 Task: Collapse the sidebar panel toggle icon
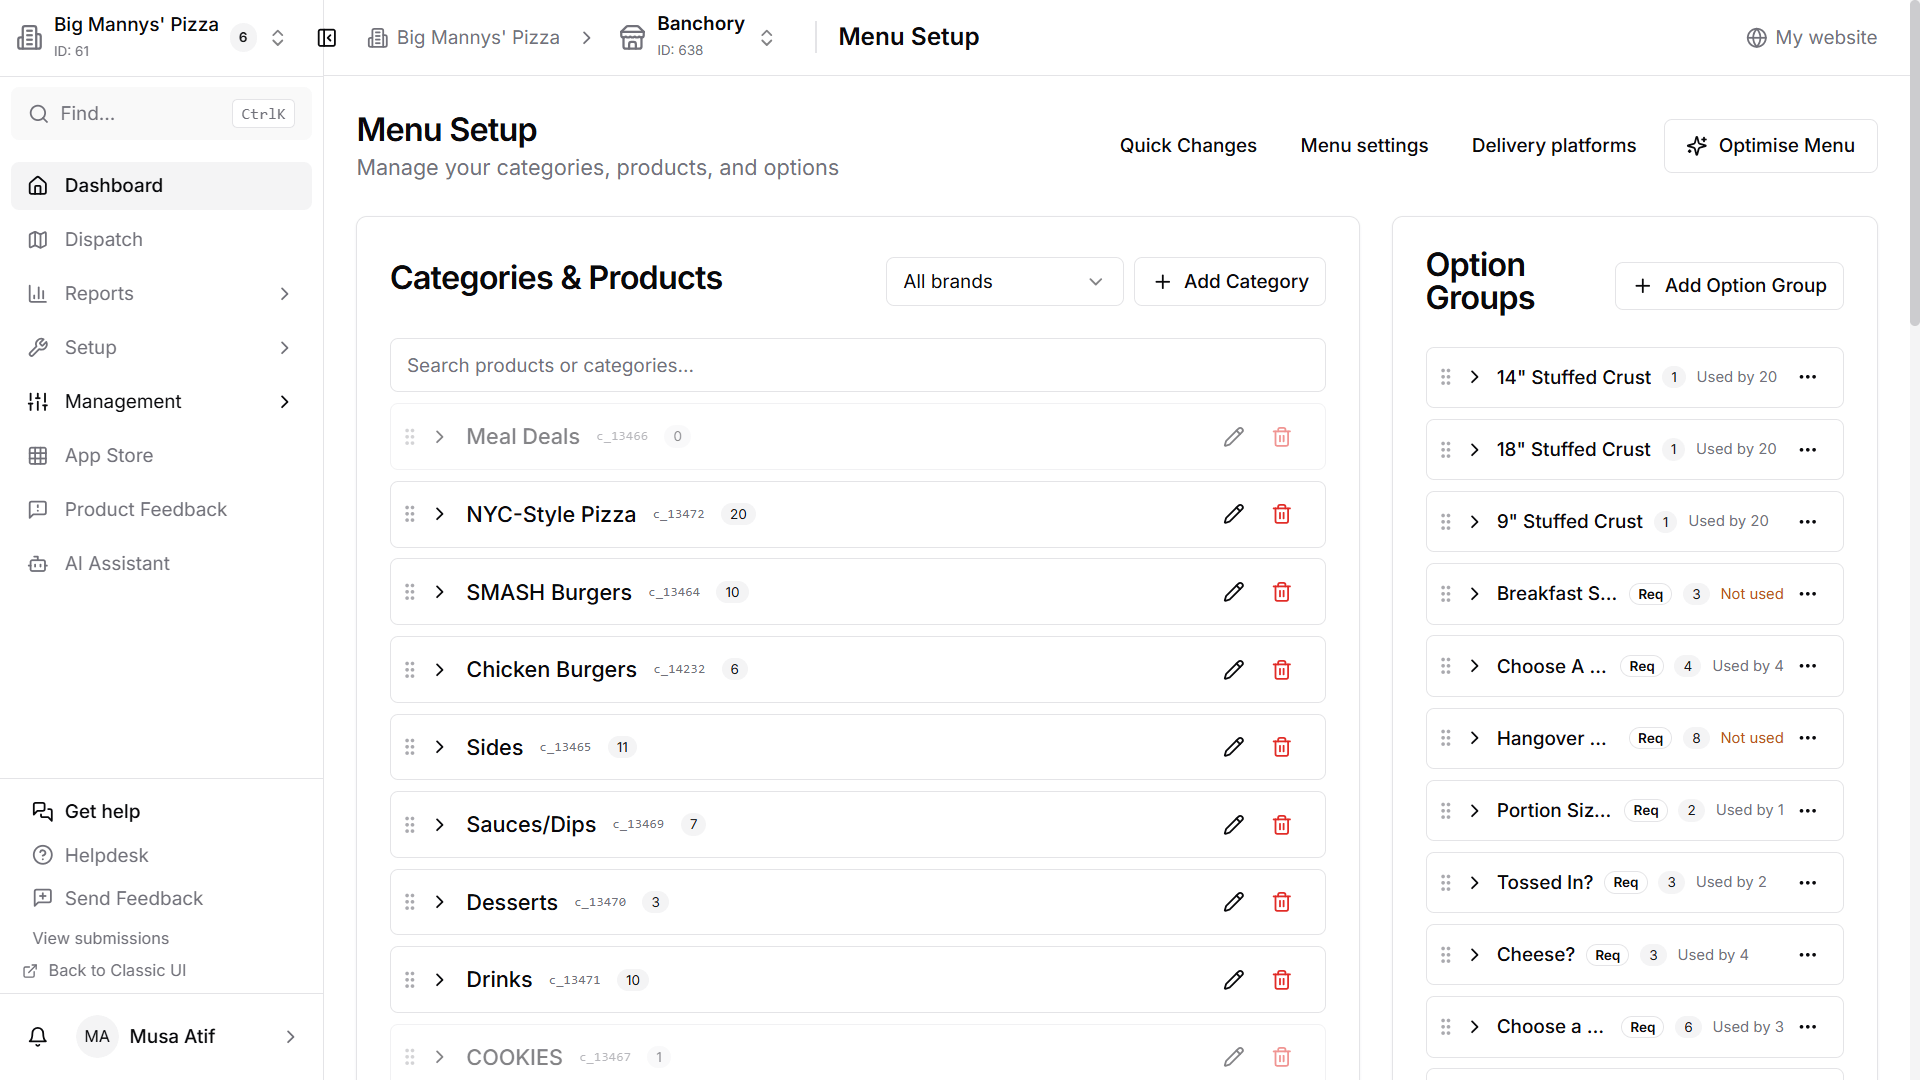327,38
